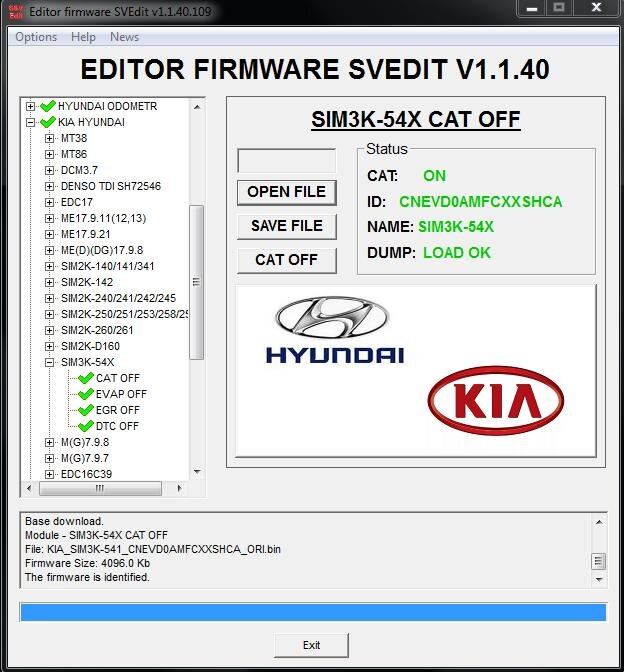This screenshot has width=624, height=672.
Task: Click the KIA logo image
Action: click(x=496, y=400)
